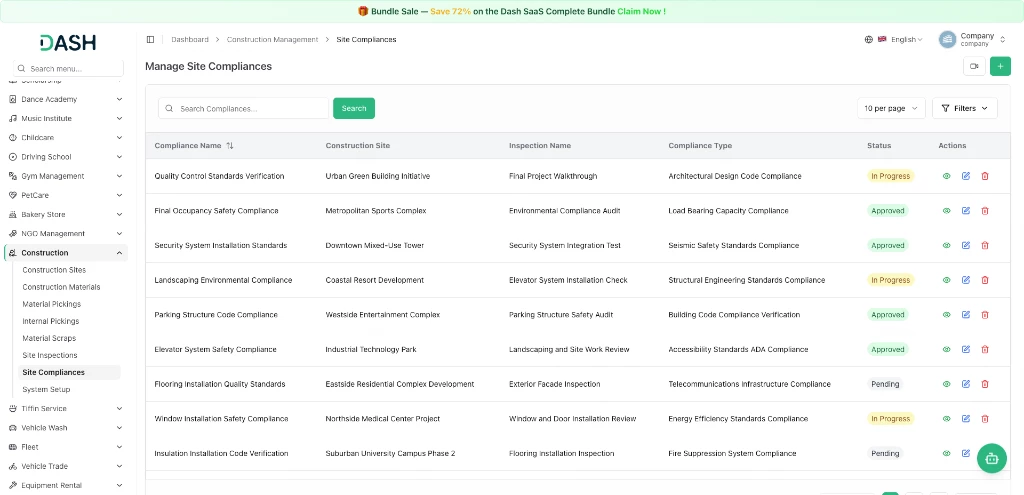Screen dimensions: 1024x495
Task: View Landscaping Environmental Compliance details
Action: click(x=946, y=280)
